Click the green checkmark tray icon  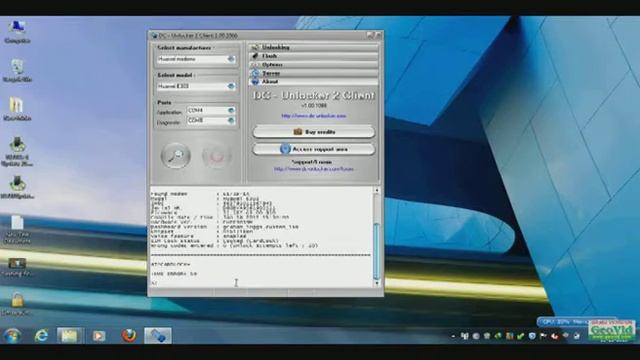point(521,336)
